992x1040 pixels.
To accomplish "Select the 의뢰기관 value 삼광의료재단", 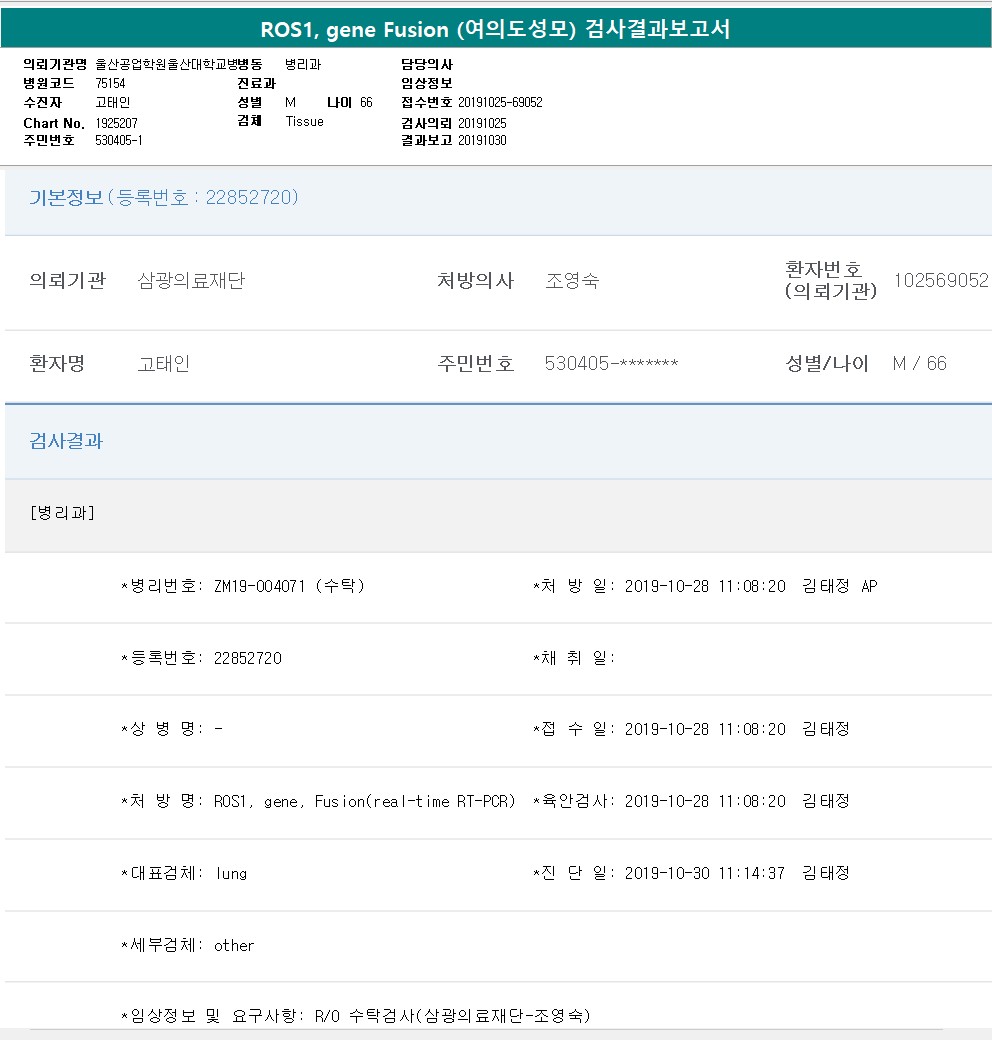I will click(x=190, y=282).
